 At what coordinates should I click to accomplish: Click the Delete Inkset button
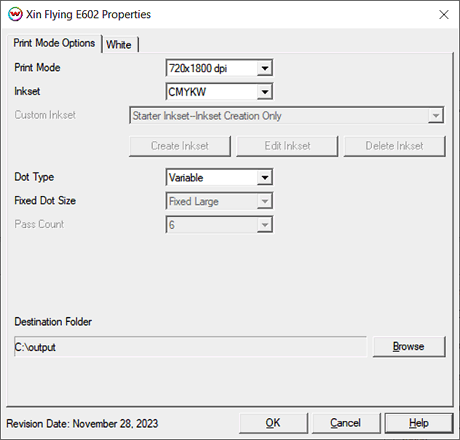[x=394, y=146]
